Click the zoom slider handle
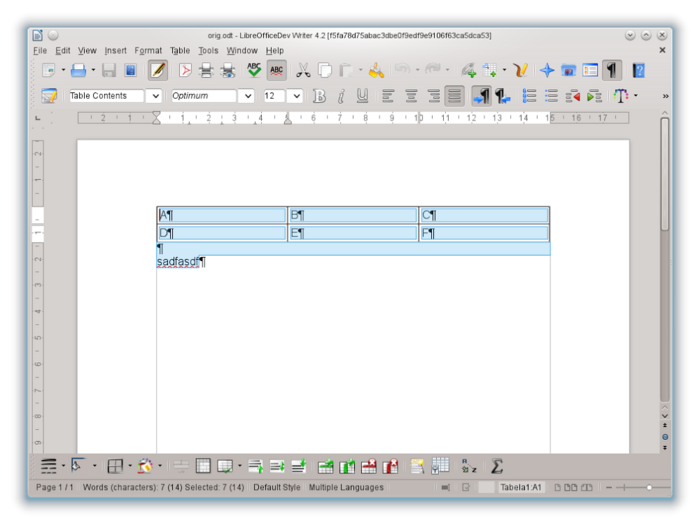This screenshot has height=525, width=700. pos(649,488)
